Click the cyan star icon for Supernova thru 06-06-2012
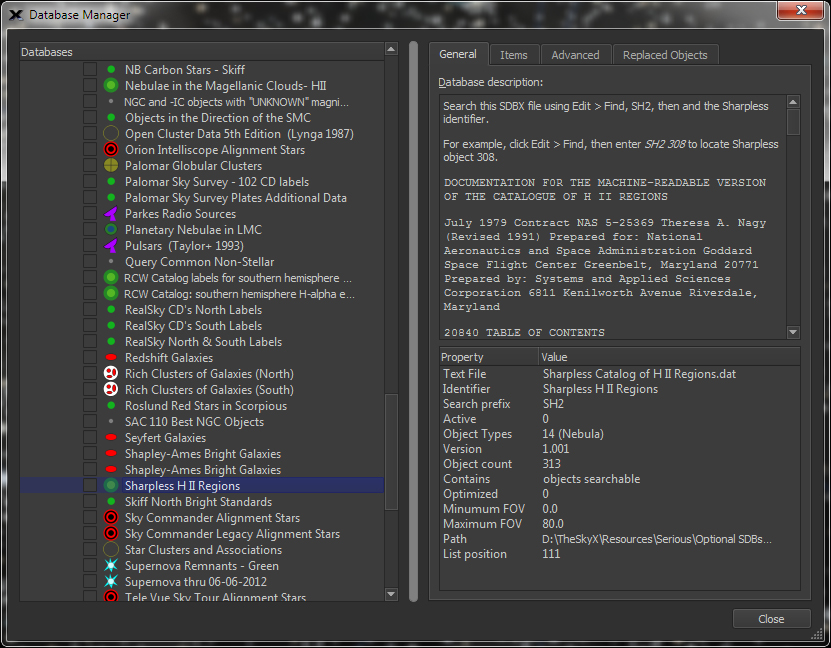The height and width of the screenshot is (648, 831). coord(111,581)
